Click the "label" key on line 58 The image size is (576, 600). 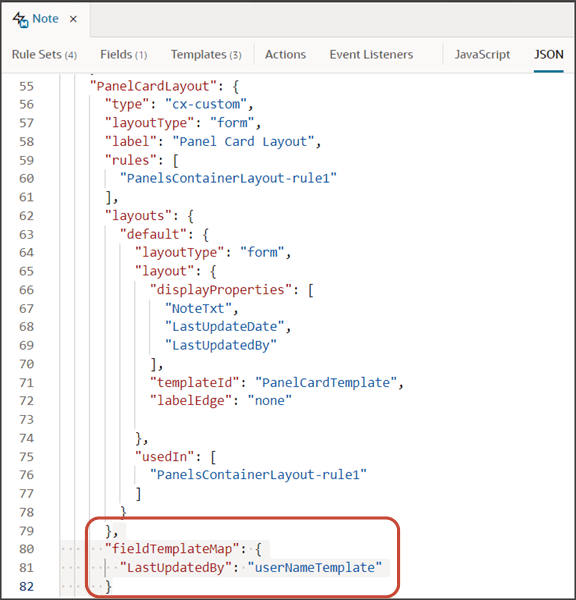(x=131, y=142)
